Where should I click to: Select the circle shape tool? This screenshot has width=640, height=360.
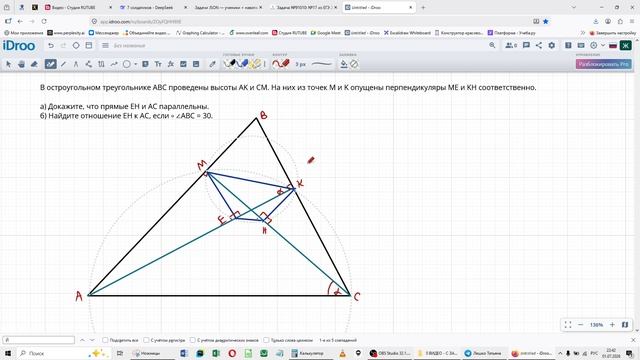127,64
